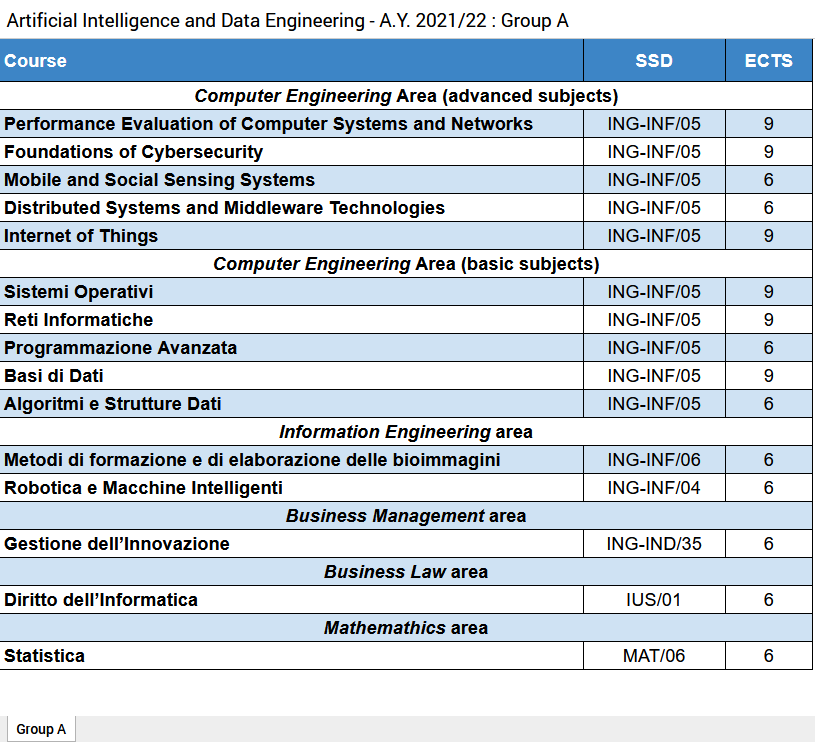Select the ING-IND/35 SSD cell
Image resolution: width=815 pixels, height=742 pixels.
(654, 544)
